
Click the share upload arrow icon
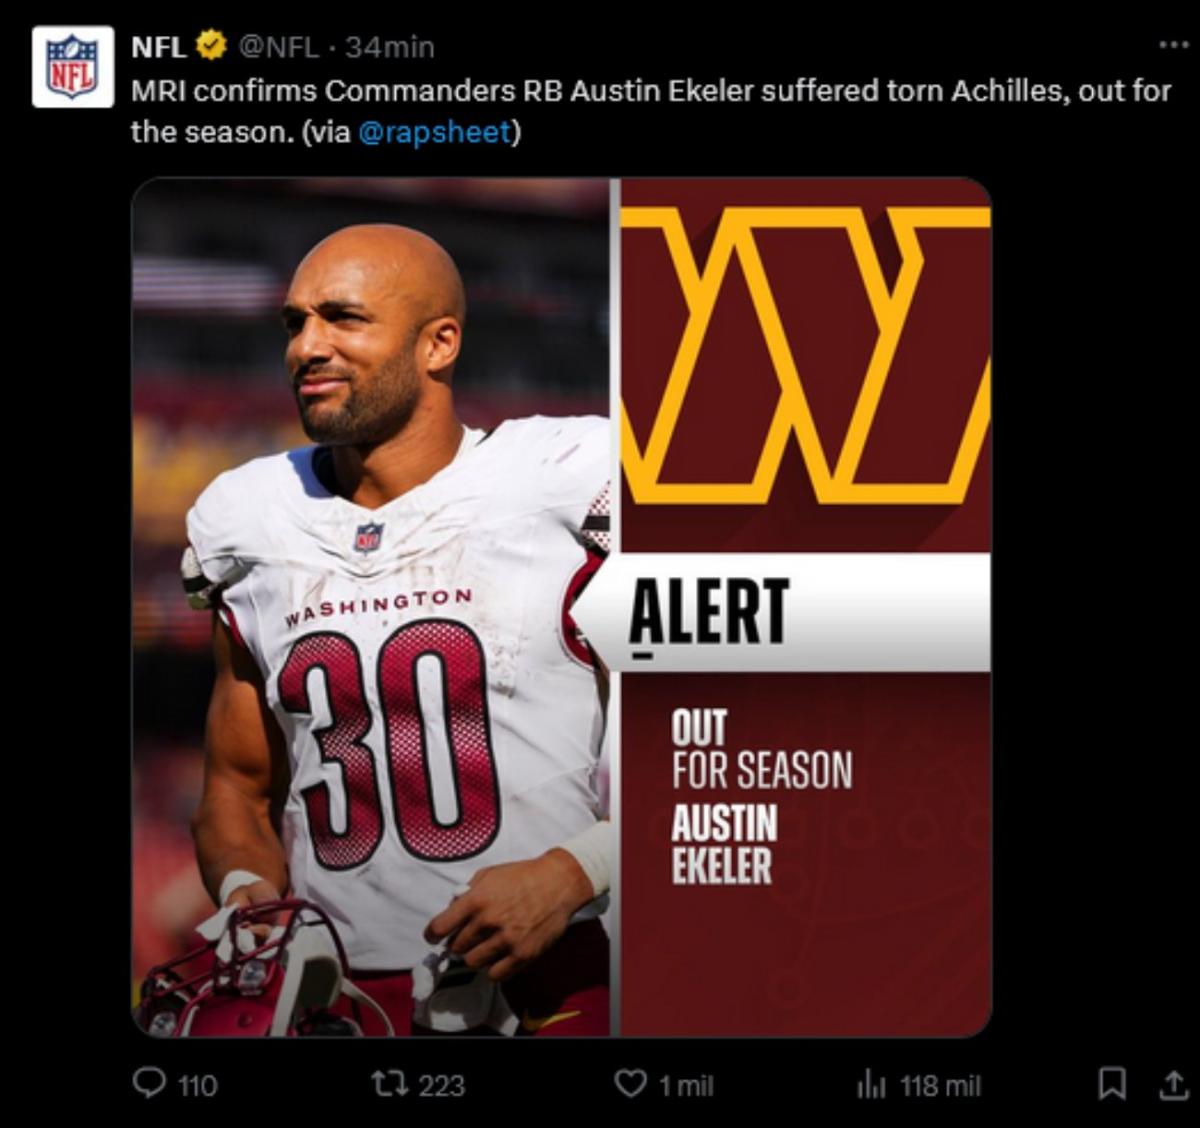pos(1173,1084)
